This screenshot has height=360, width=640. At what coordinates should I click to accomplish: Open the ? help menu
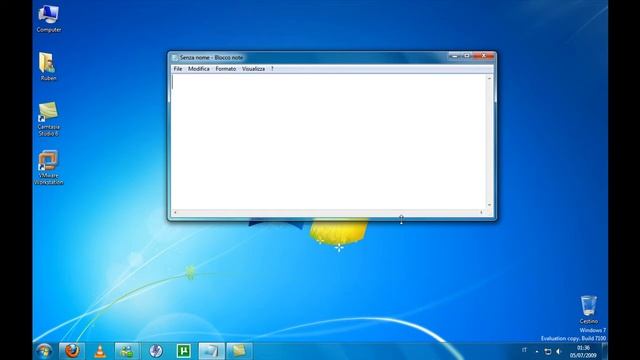(272, 69)
